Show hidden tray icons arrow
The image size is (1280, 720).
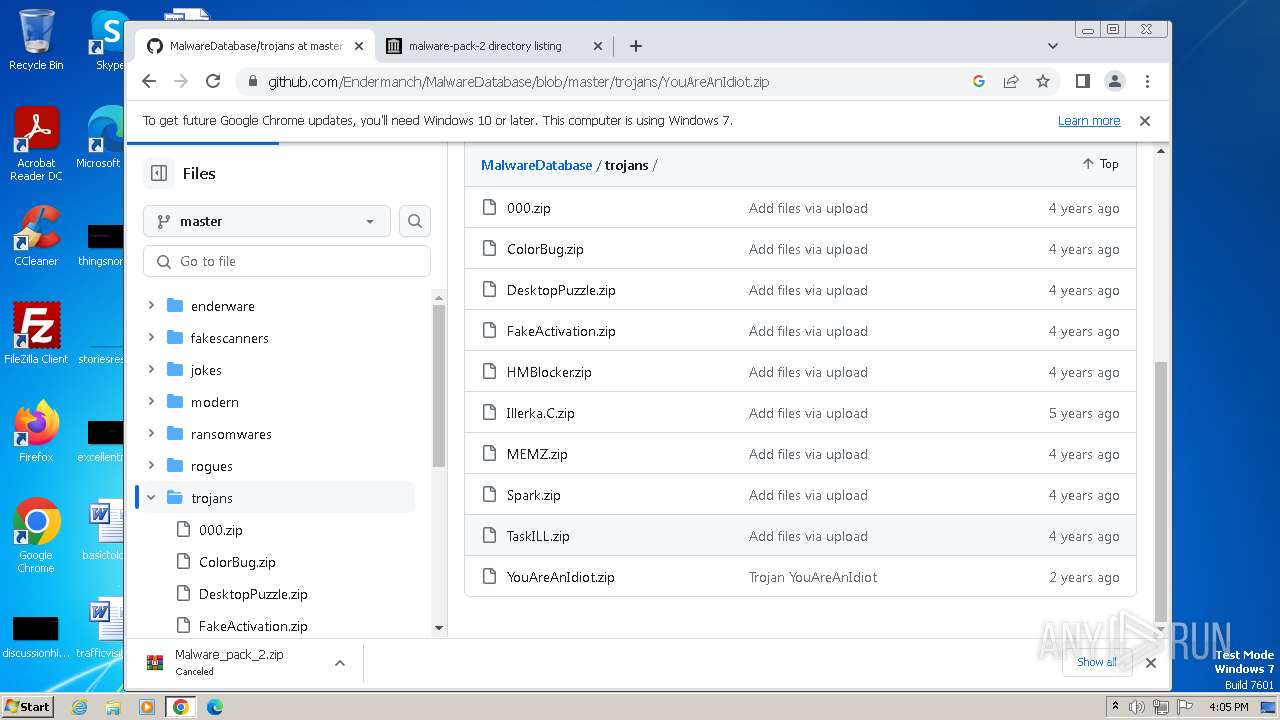pos(1116,707)
